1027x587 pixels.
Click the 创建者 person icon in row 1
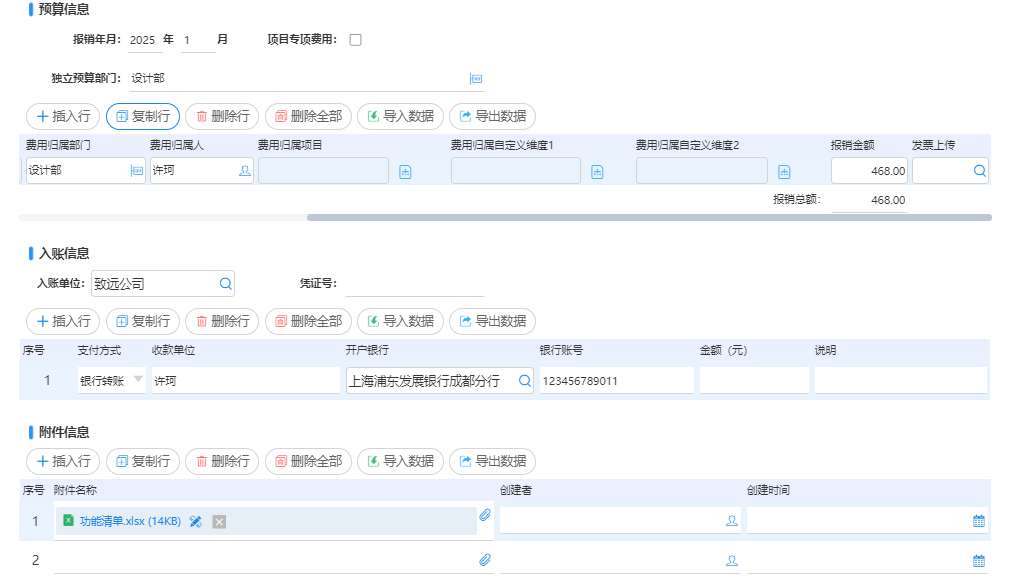[x=732, y=521]
